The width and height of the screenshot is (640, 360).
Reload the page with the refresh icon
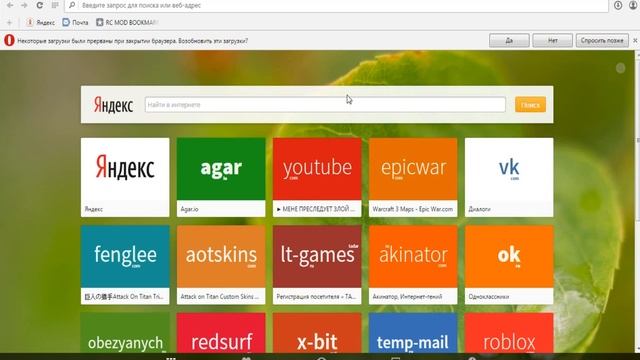click(x=40, y=5)
